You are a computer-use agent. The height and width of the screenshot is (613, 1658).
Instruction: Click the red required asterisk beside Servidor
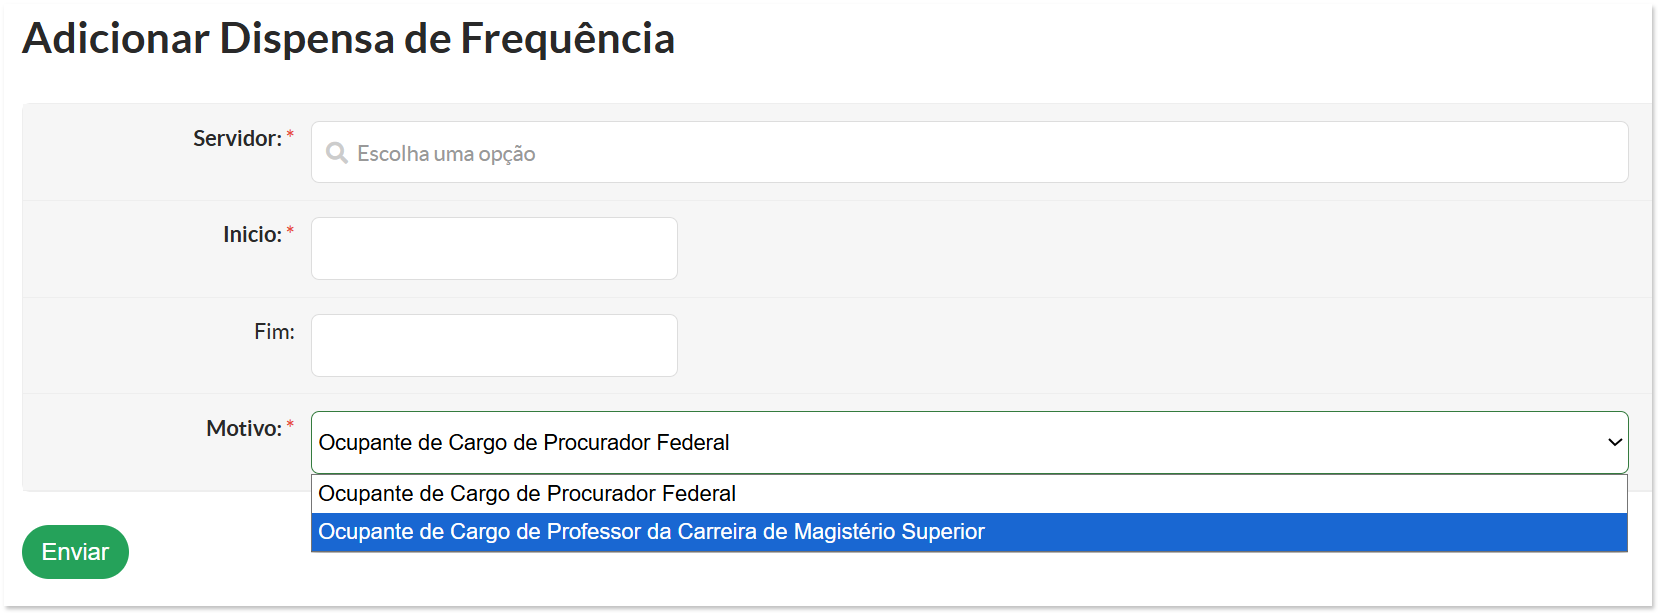click(x=290, y=134)
